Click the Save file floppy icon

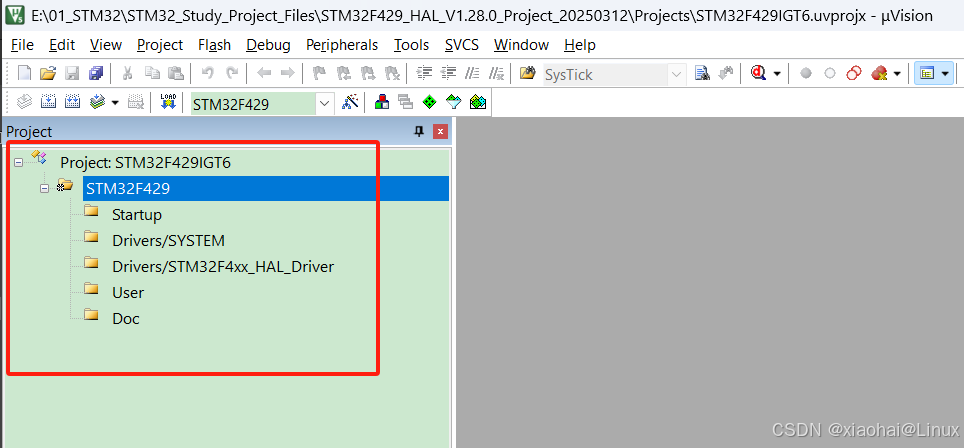(73, 74)
